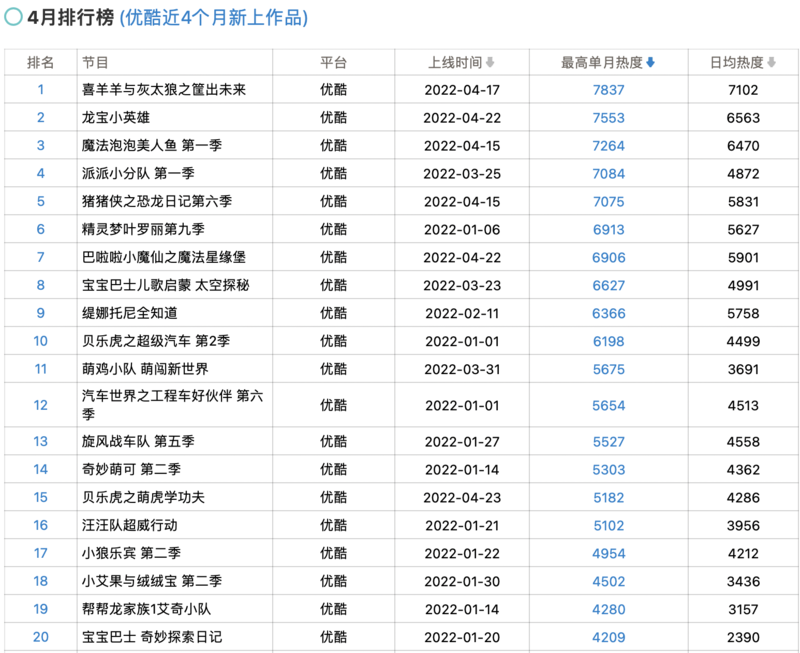The height and width of the screenshot is (653, 800).
Task: Open heat value 4209 link
Action: pyautogui.click(x=608, y=637)
